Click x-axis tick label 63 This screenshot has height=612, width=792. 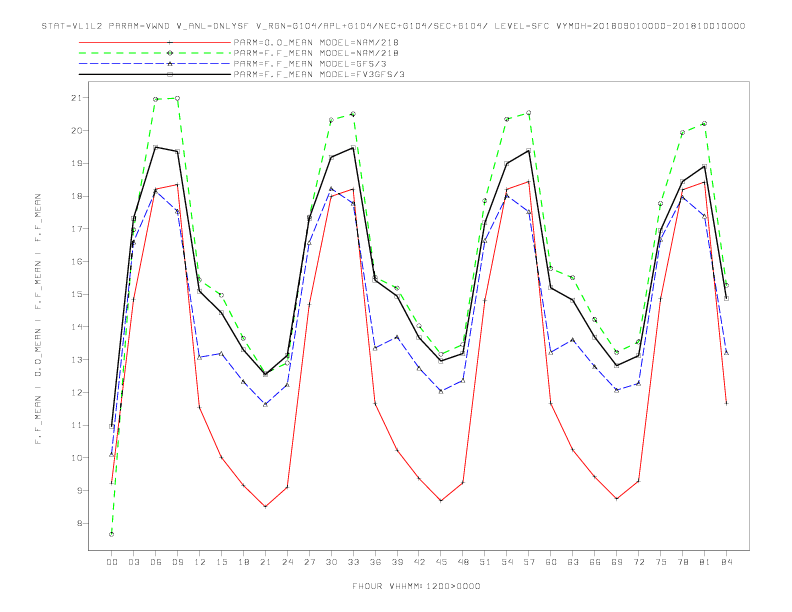(573, 562)
